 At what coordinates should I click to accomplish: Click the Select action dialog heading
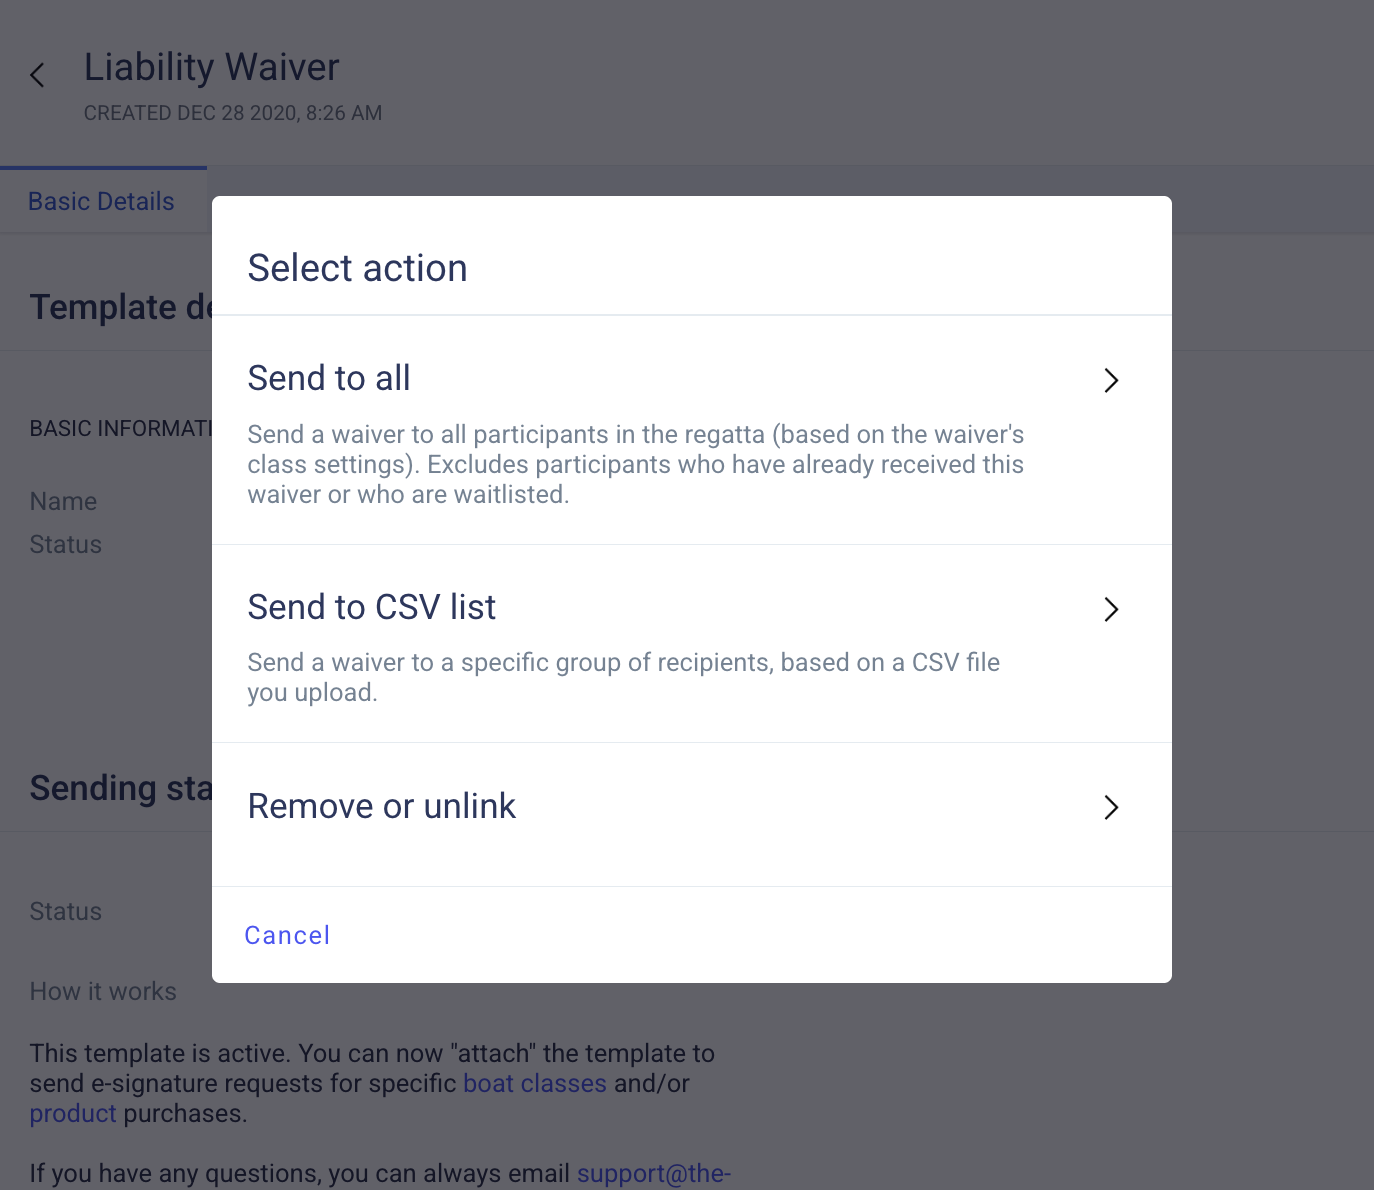coord(357,268)
